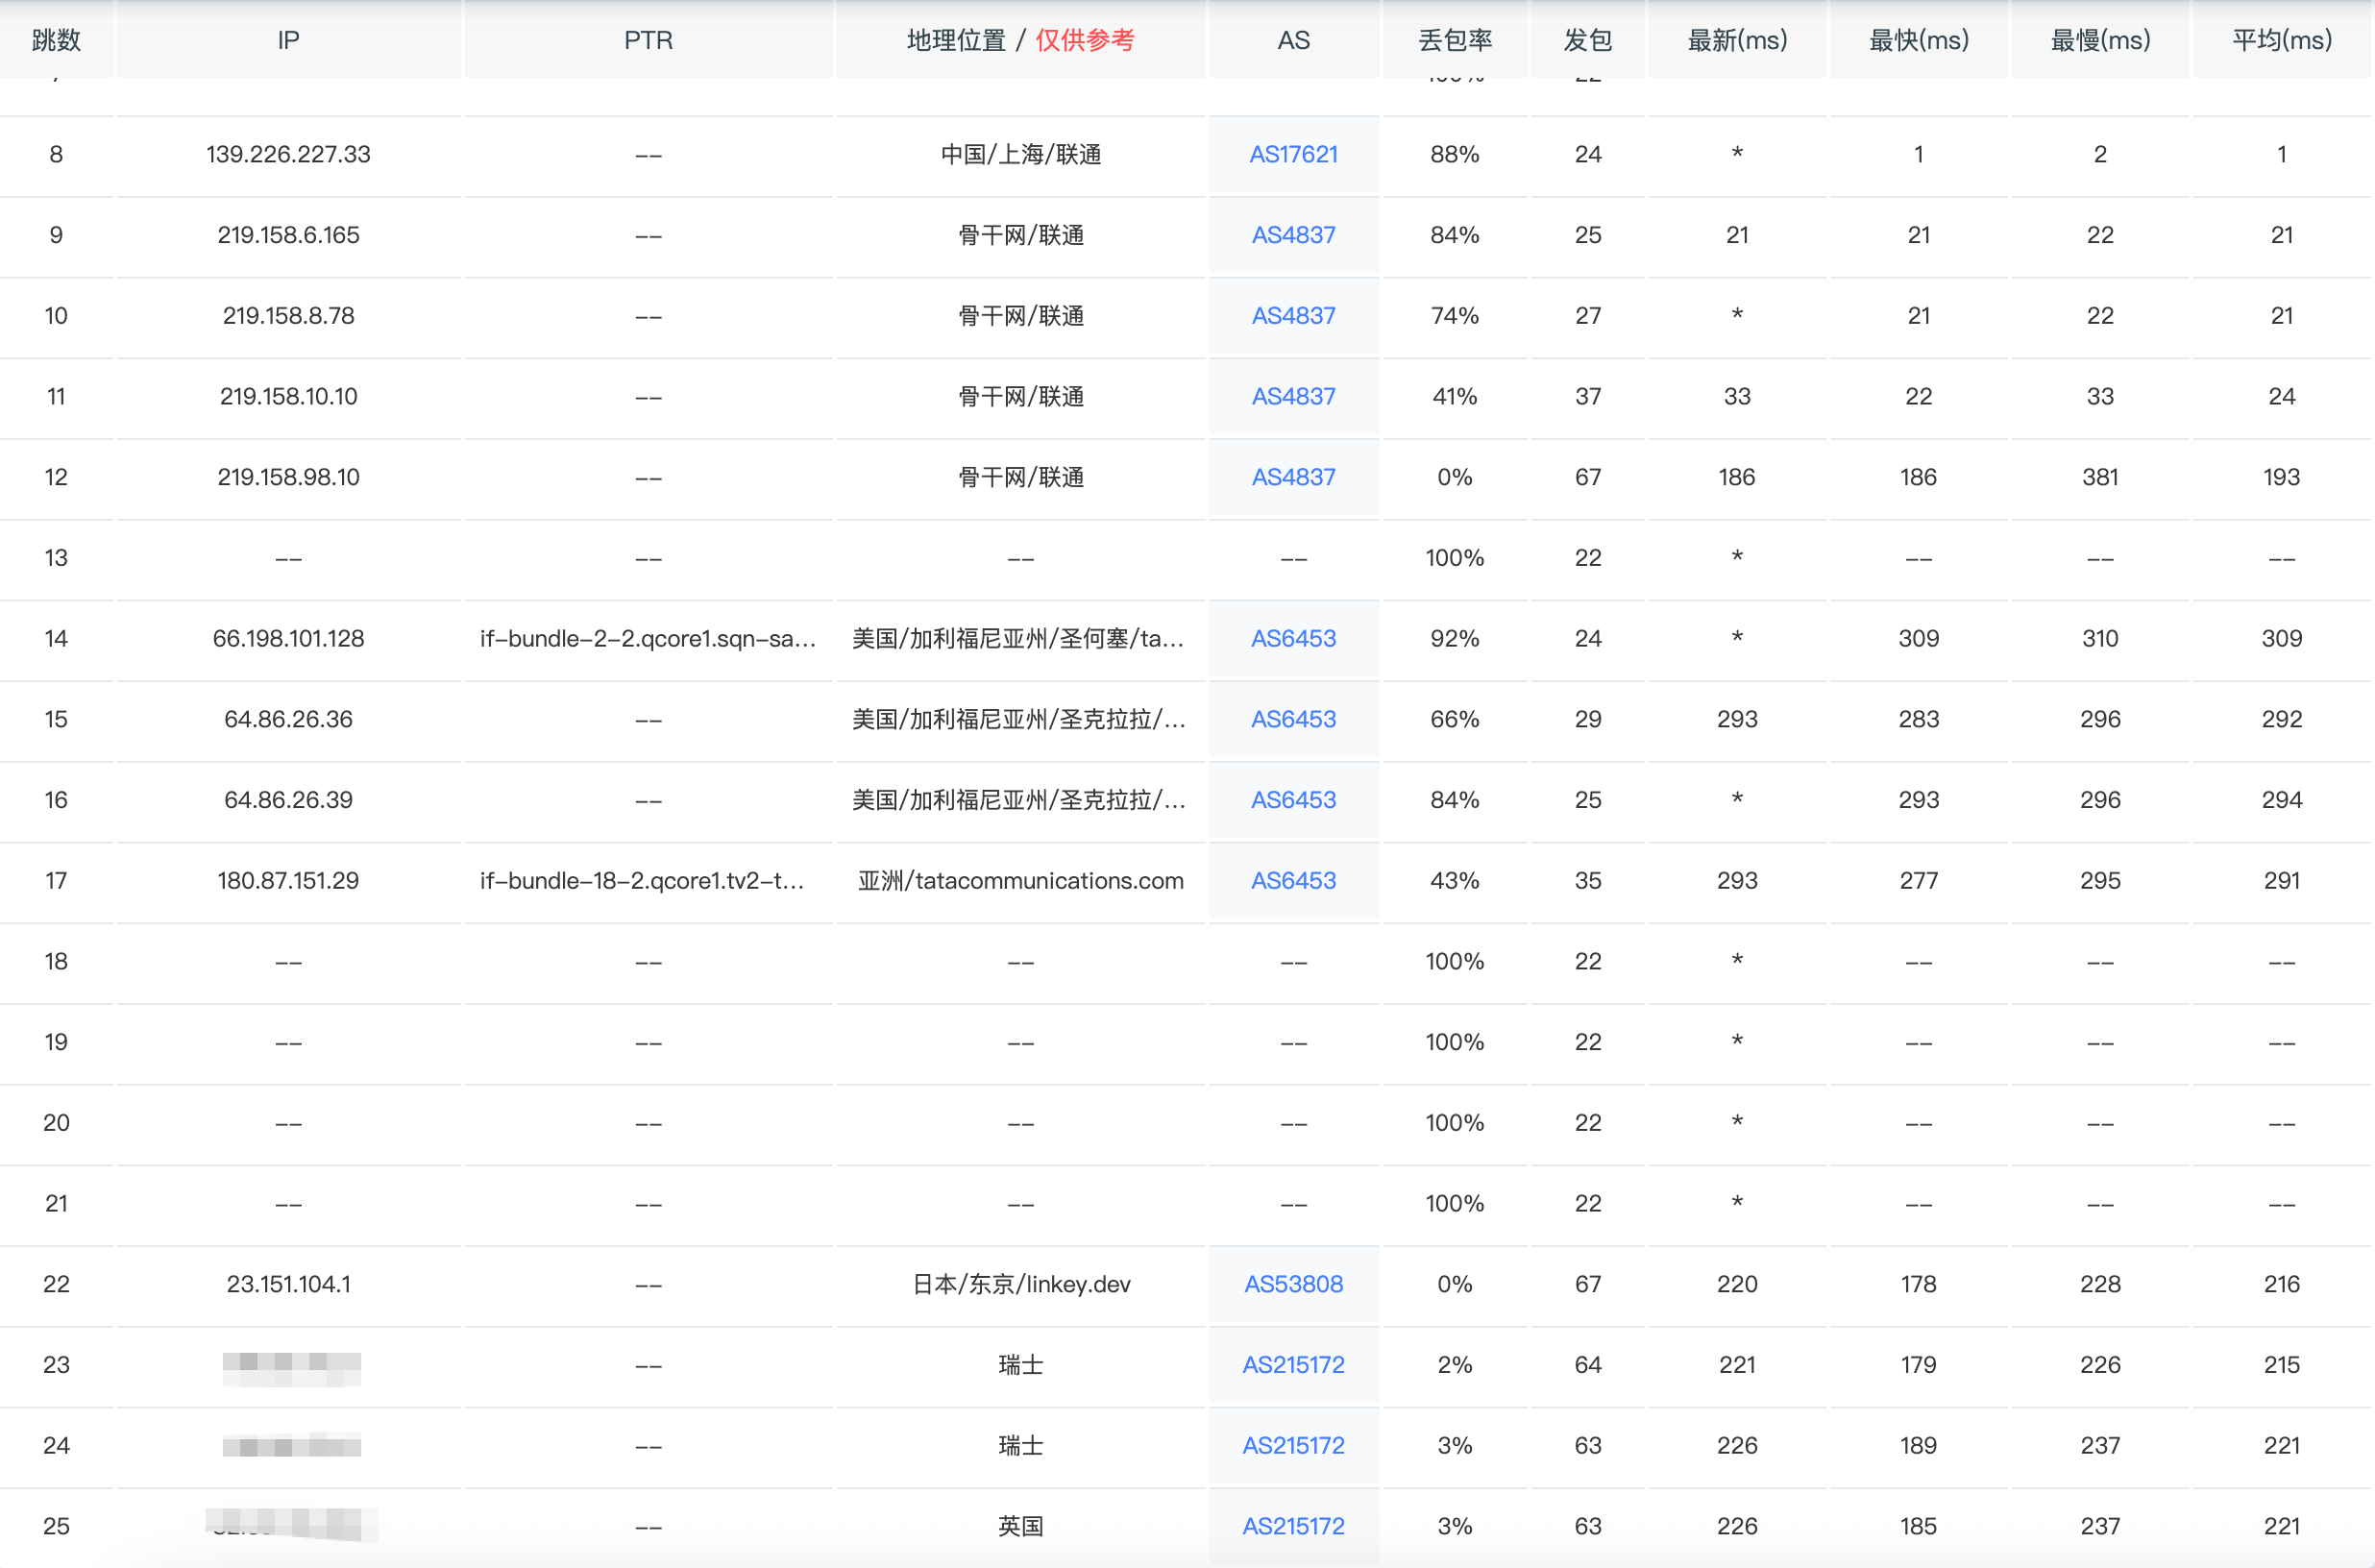Screen dimensions: 2375x1568
Task: Click IP 64.86.26.39 in hop 16
Action: 288,800
